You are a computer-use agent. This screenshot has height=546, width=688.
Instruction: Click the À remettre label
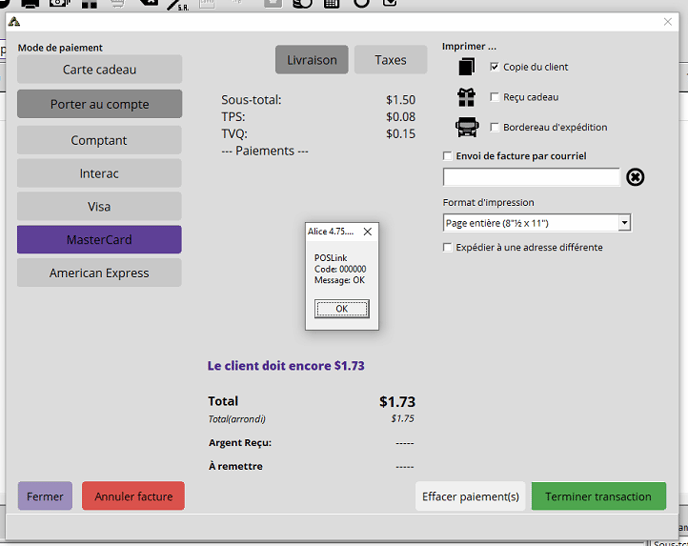236,466
